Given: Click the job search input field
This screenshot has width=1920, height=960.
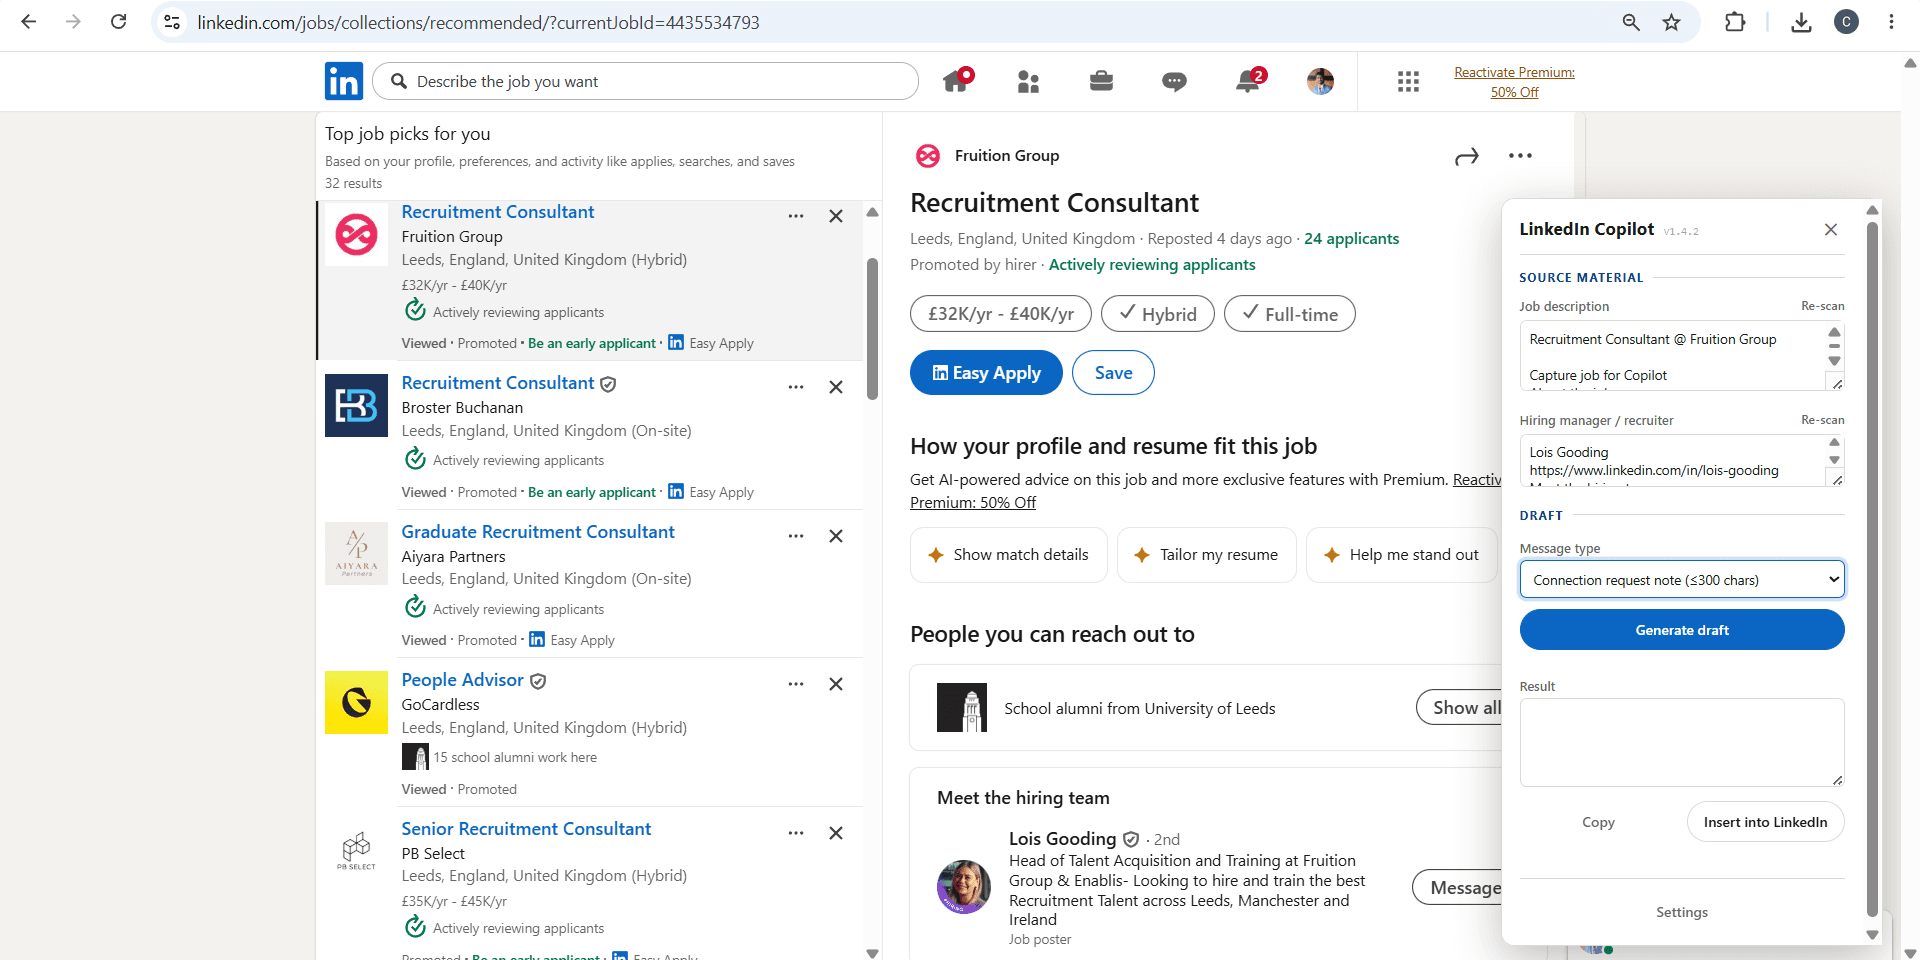Looking at the screenshot, I should [x=645, y=81].
